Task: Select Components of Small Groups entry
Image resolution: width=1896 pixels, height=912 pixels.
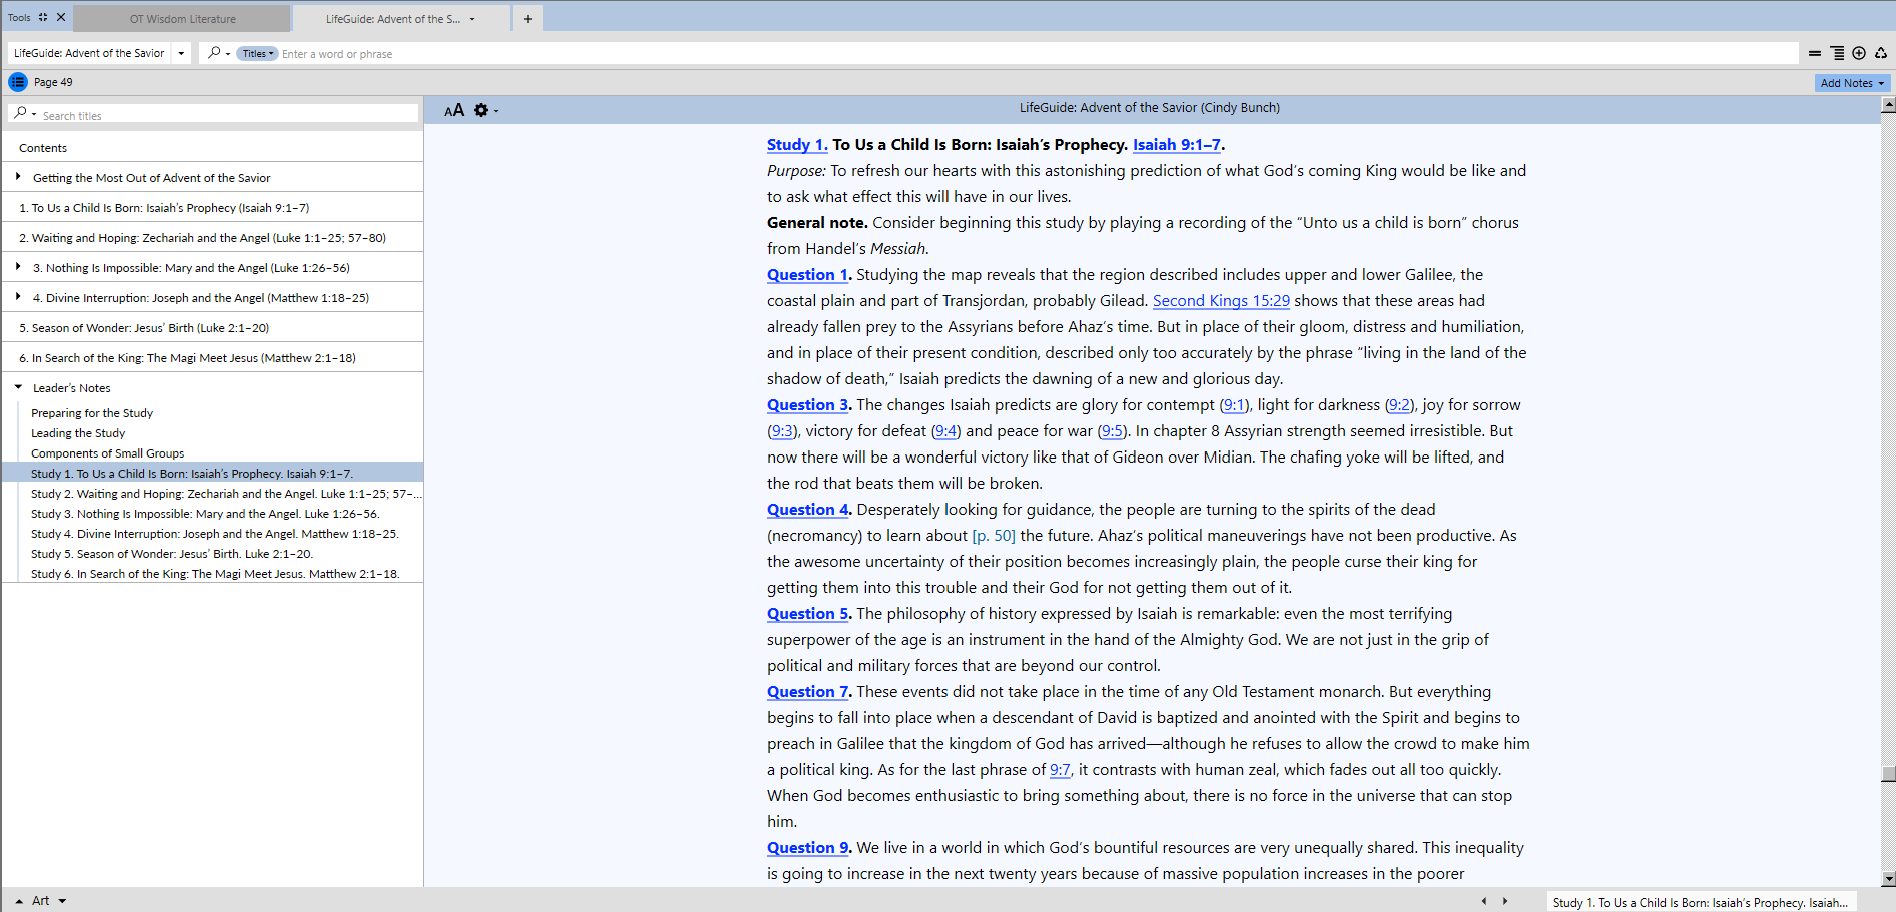Action: tap(108, 453)
